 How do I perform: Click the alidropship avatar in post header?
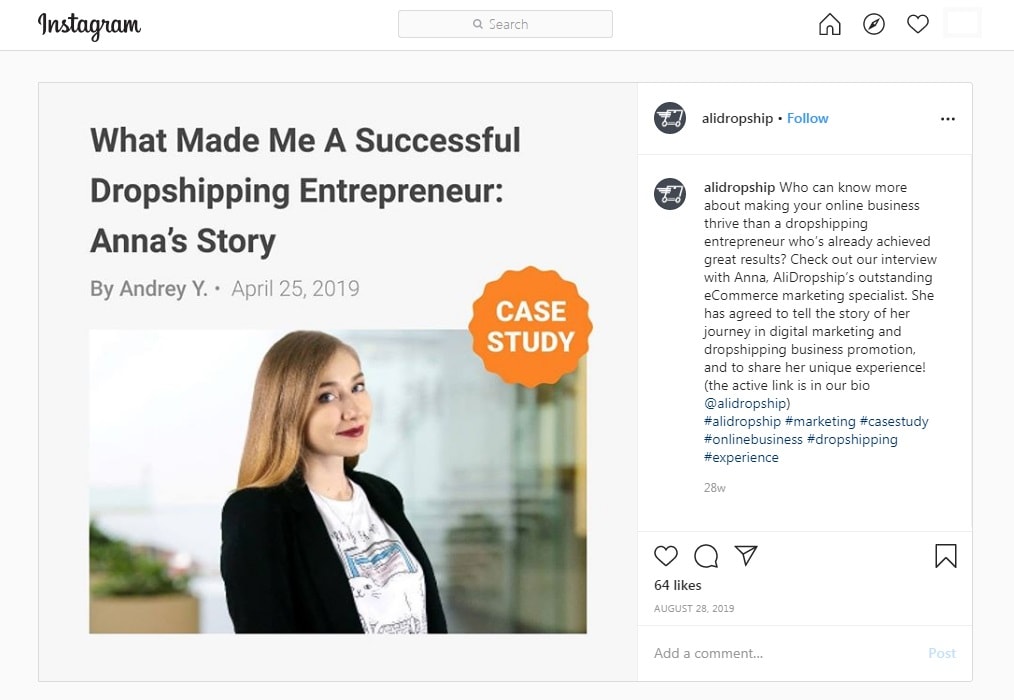[x=670, y=118]
